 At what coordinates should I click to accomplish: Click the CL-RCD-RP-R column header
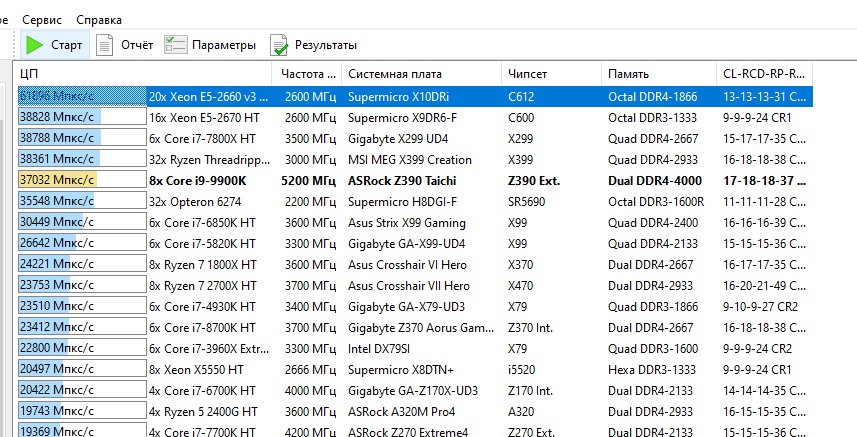click(x=762, y=74)
